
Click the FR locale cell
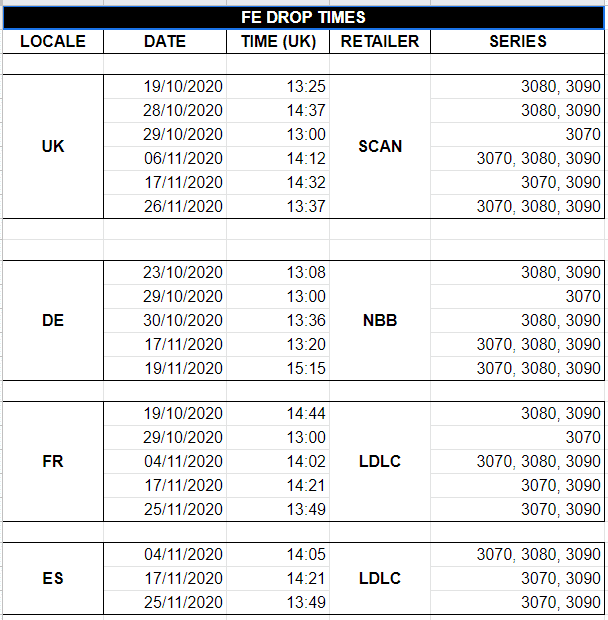click(53, 462)
